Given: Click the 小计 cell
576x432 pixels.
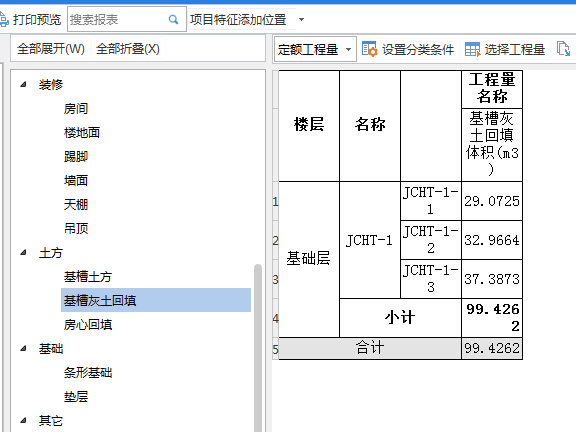Looking at the screenshot, I should (400, 318).
